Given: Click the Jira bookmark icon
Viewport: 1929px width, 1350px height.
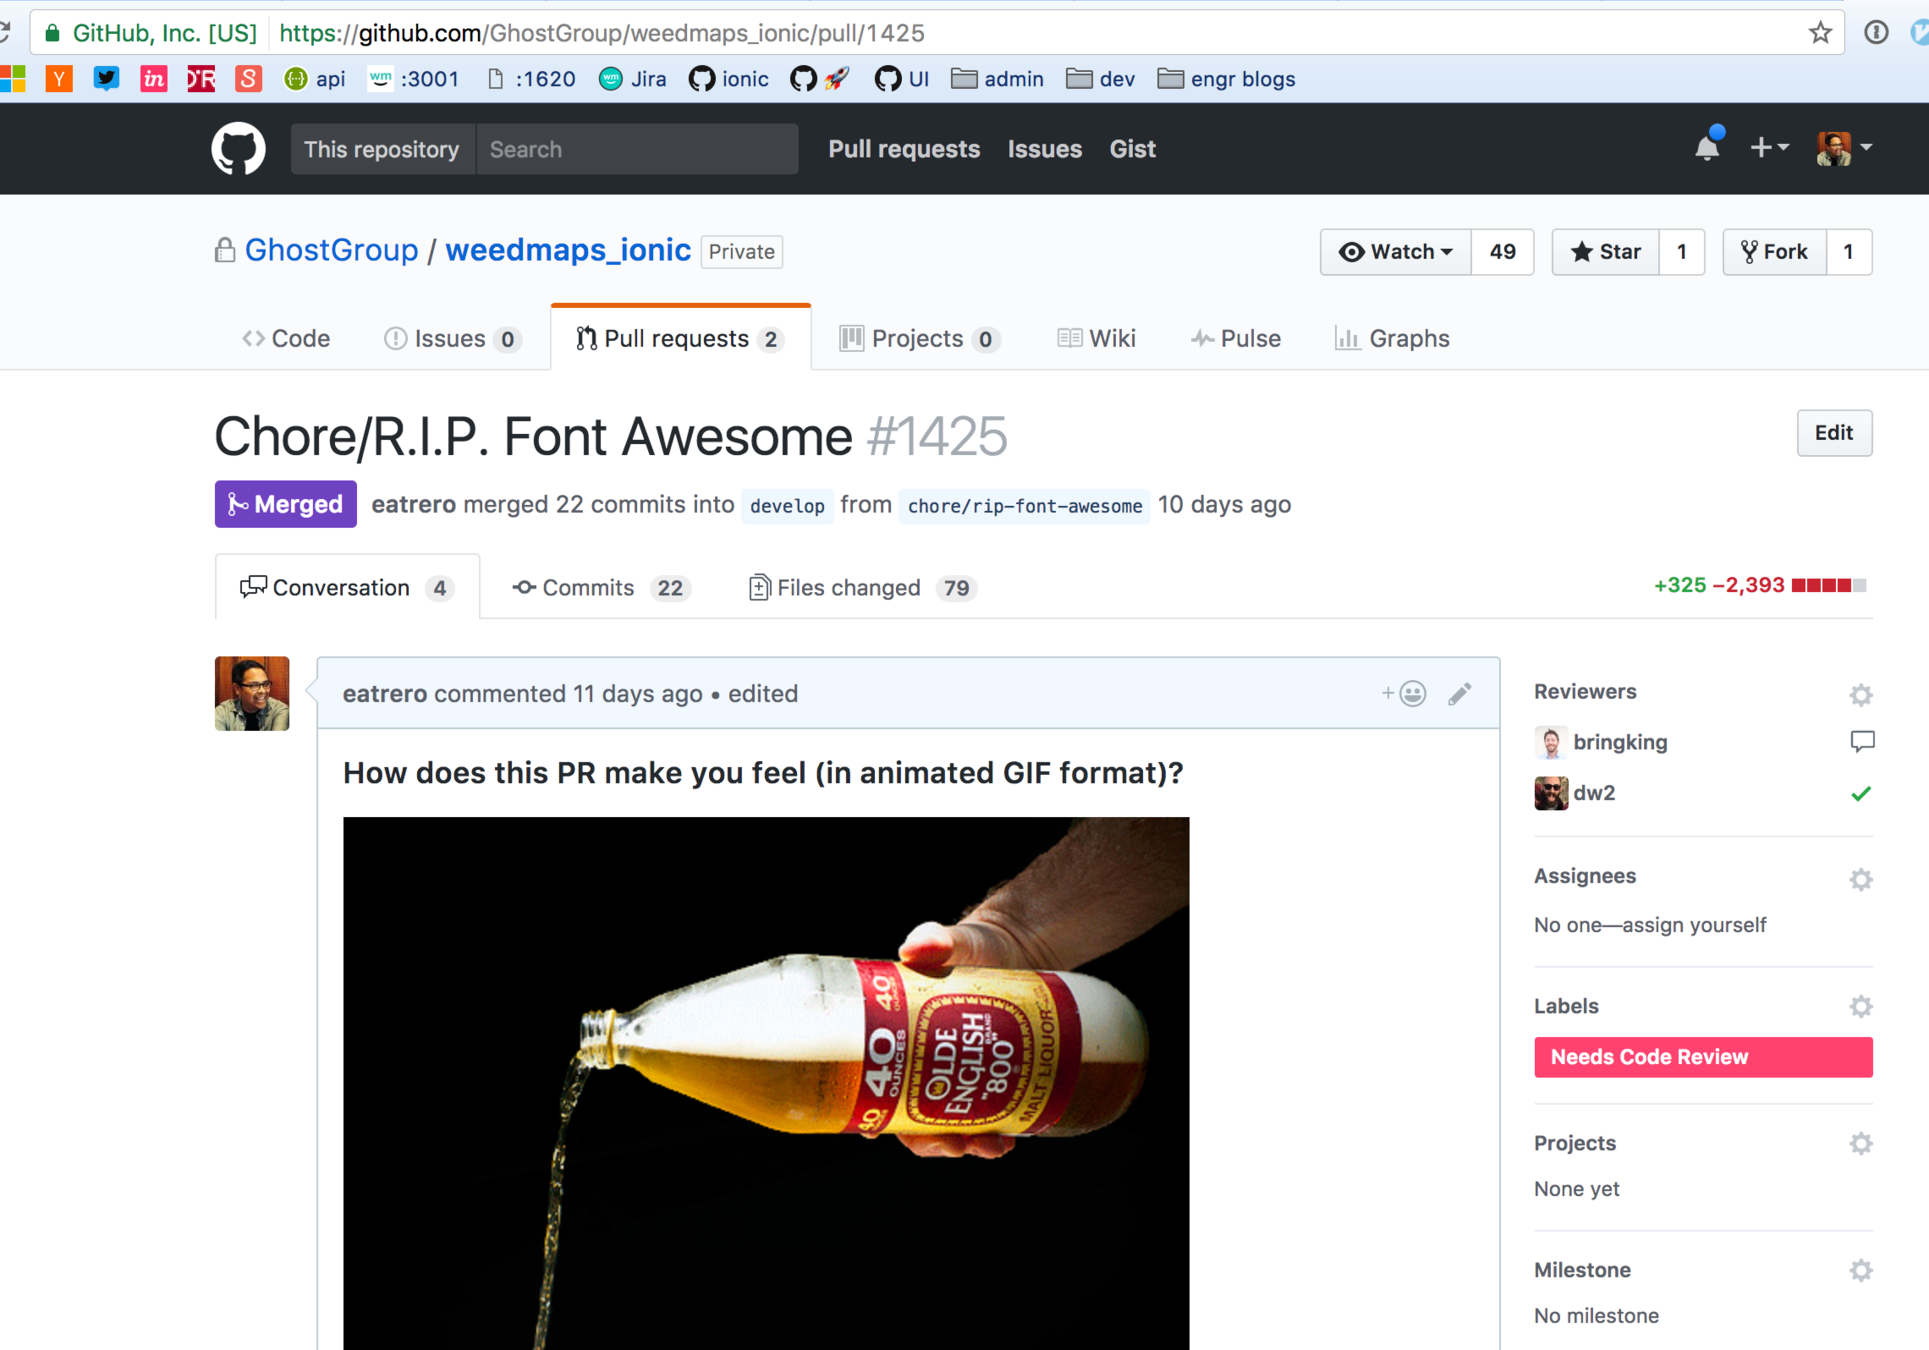Looking at the screenshot, I should tap(610, 79).
